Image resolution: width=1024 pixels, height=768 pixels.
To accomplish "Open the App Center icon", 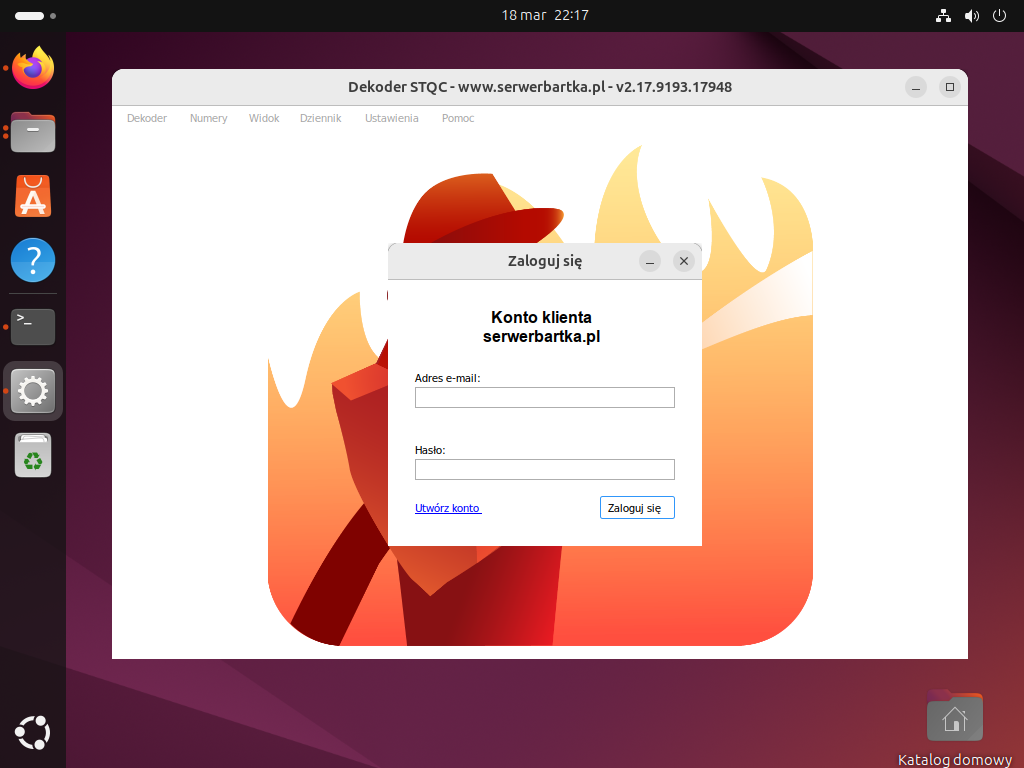I will click(x=33, y=196).
